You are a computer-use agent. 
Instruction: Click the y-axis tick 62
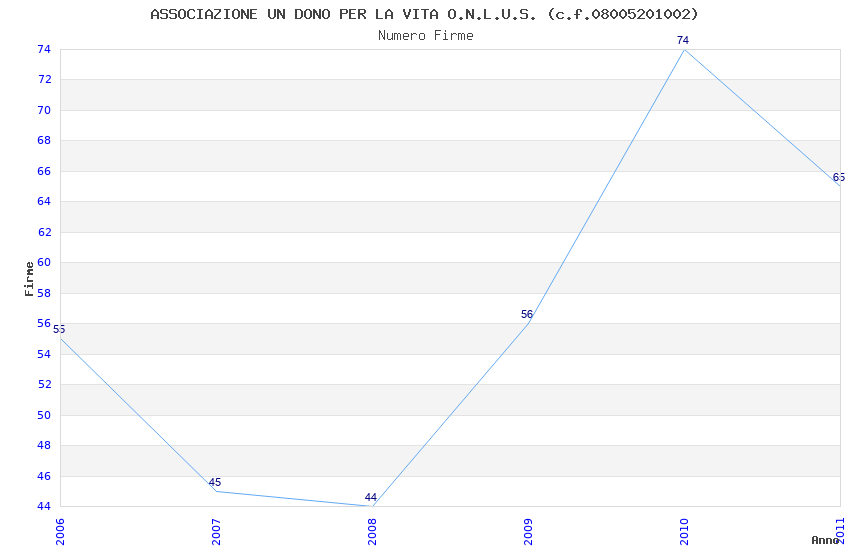pos(44,232)
